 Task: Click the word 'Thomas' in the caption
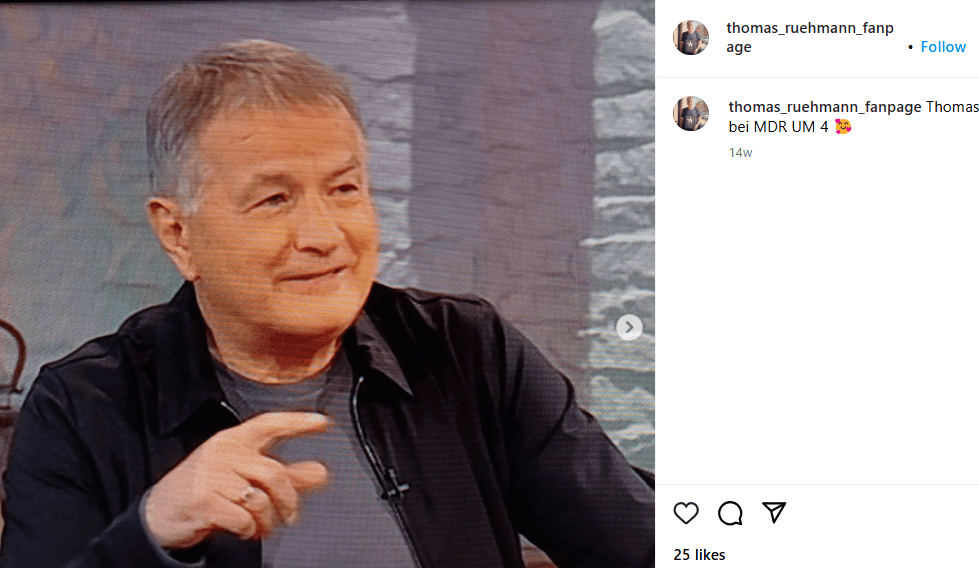tap(952, 107)
